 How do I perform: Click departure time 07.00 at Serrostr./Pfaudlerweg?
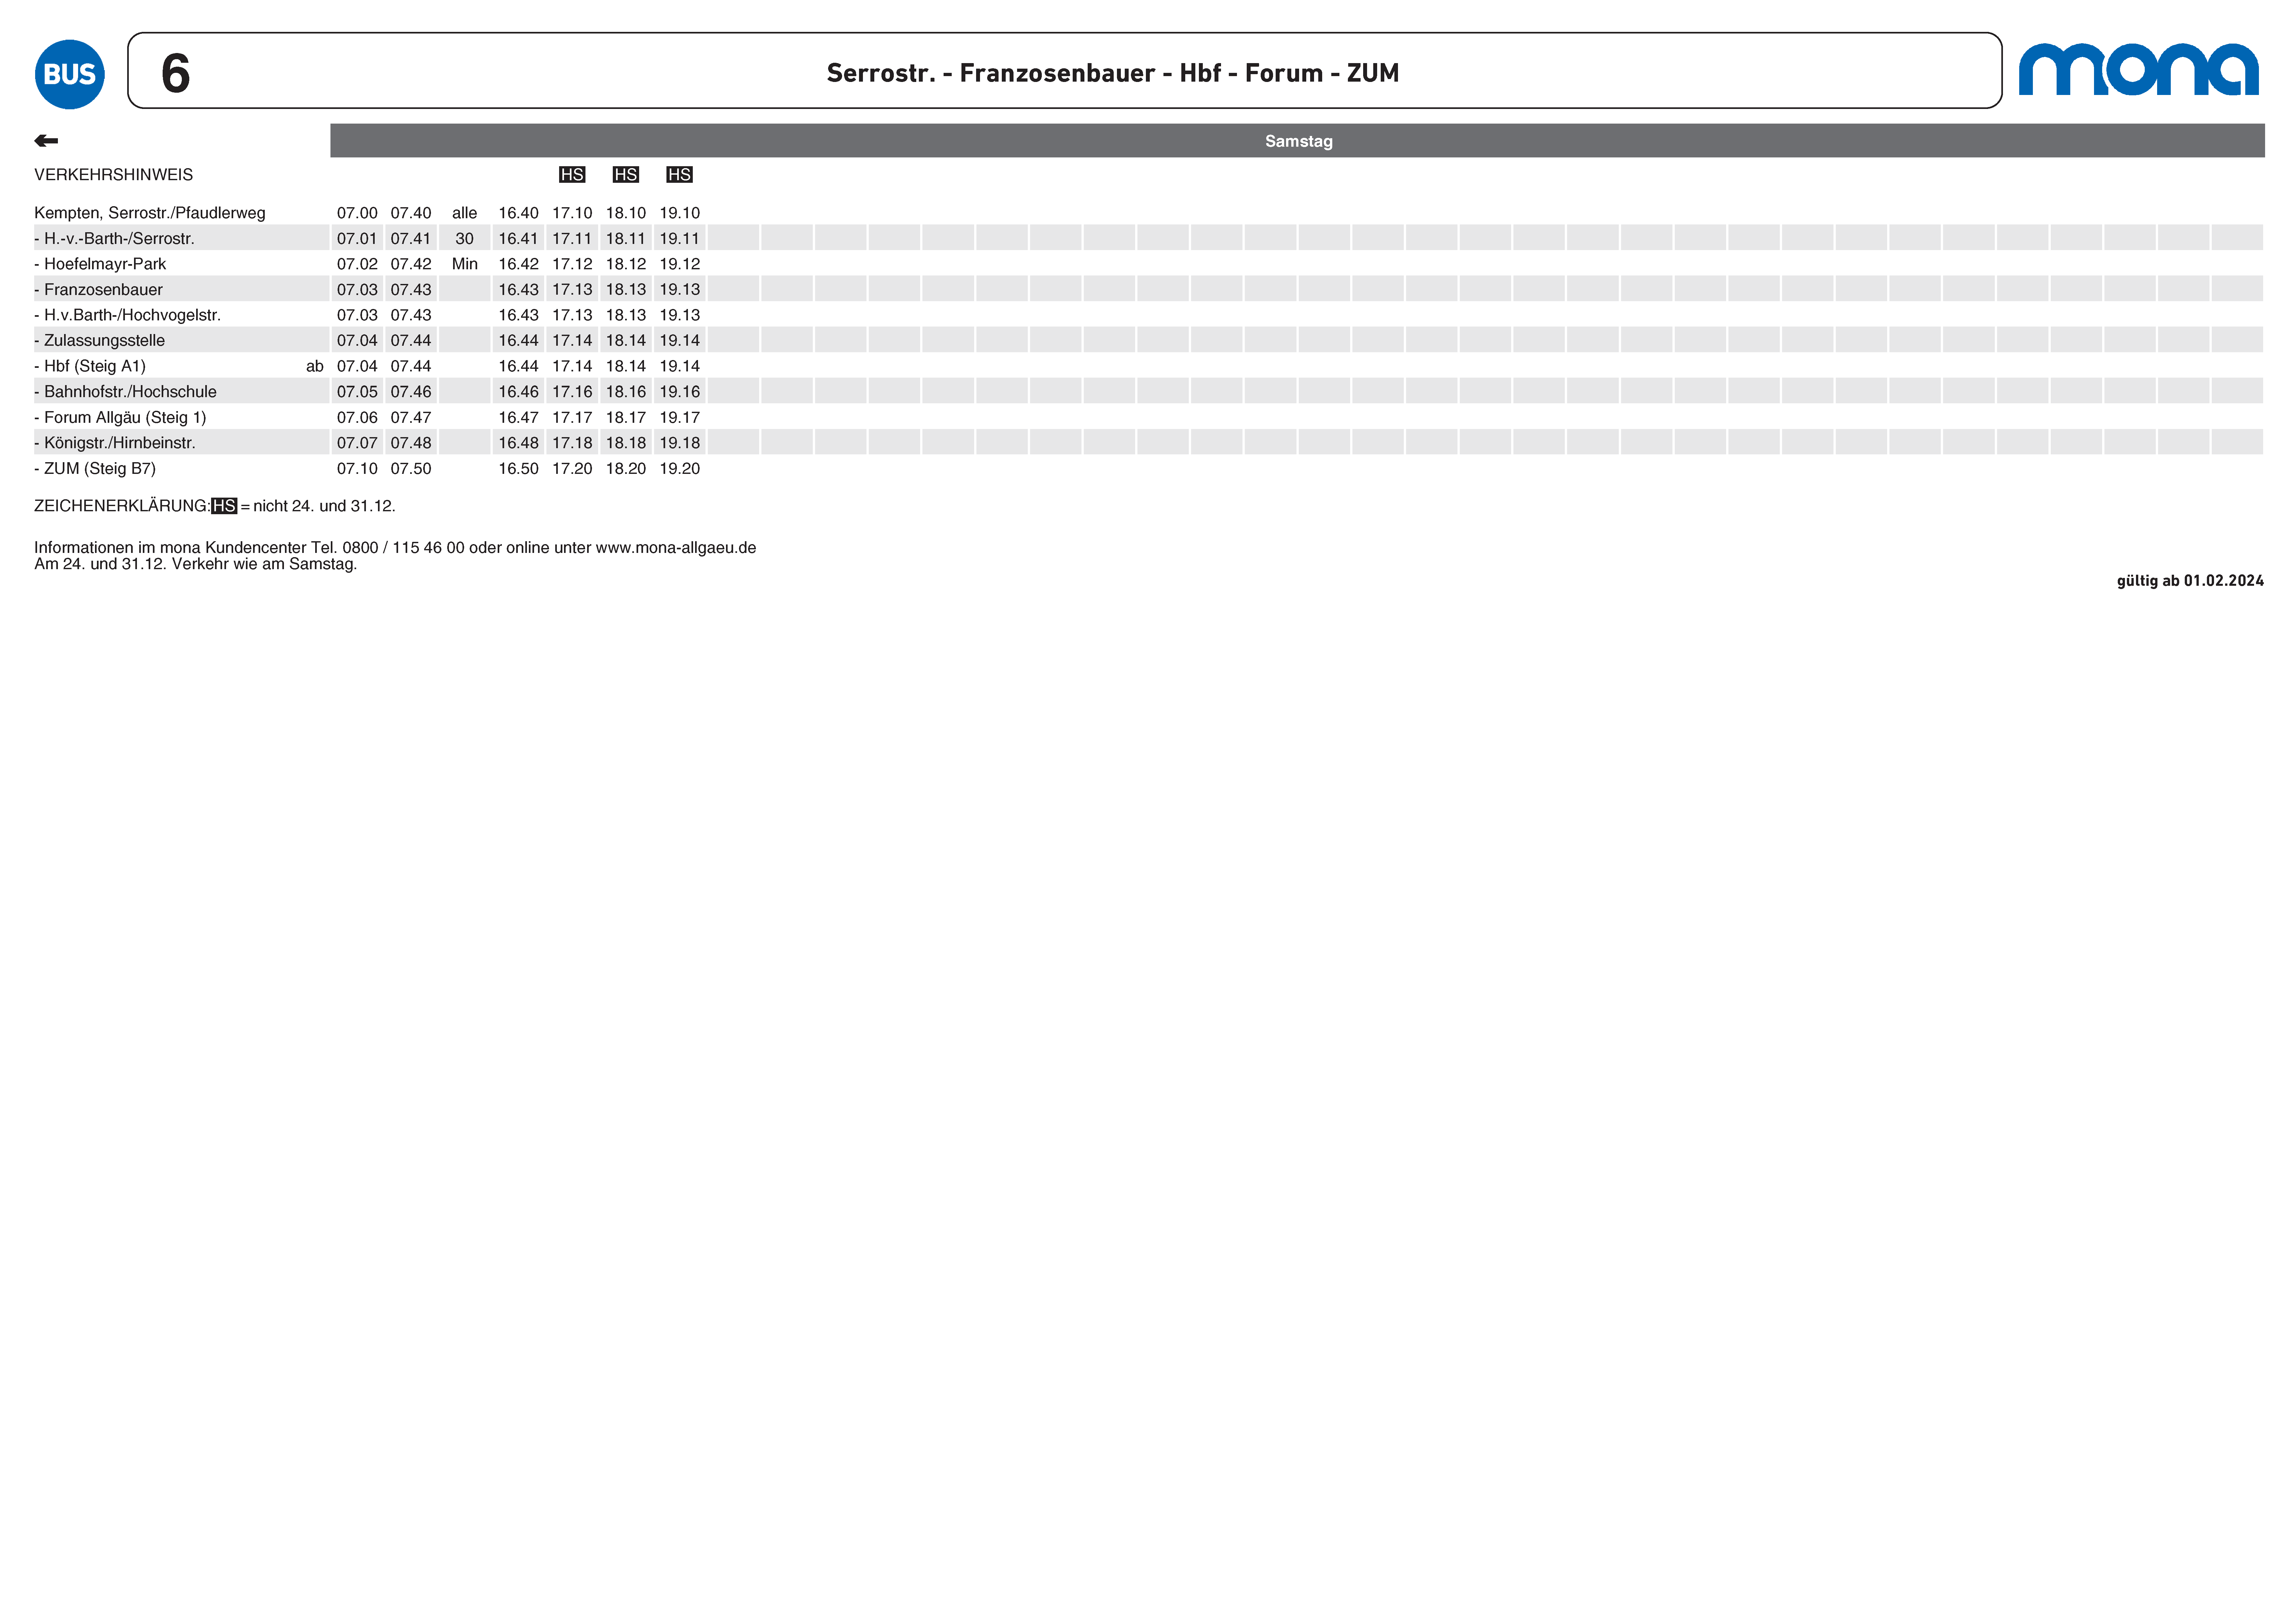pyautogui.click(x=357, y=213)
